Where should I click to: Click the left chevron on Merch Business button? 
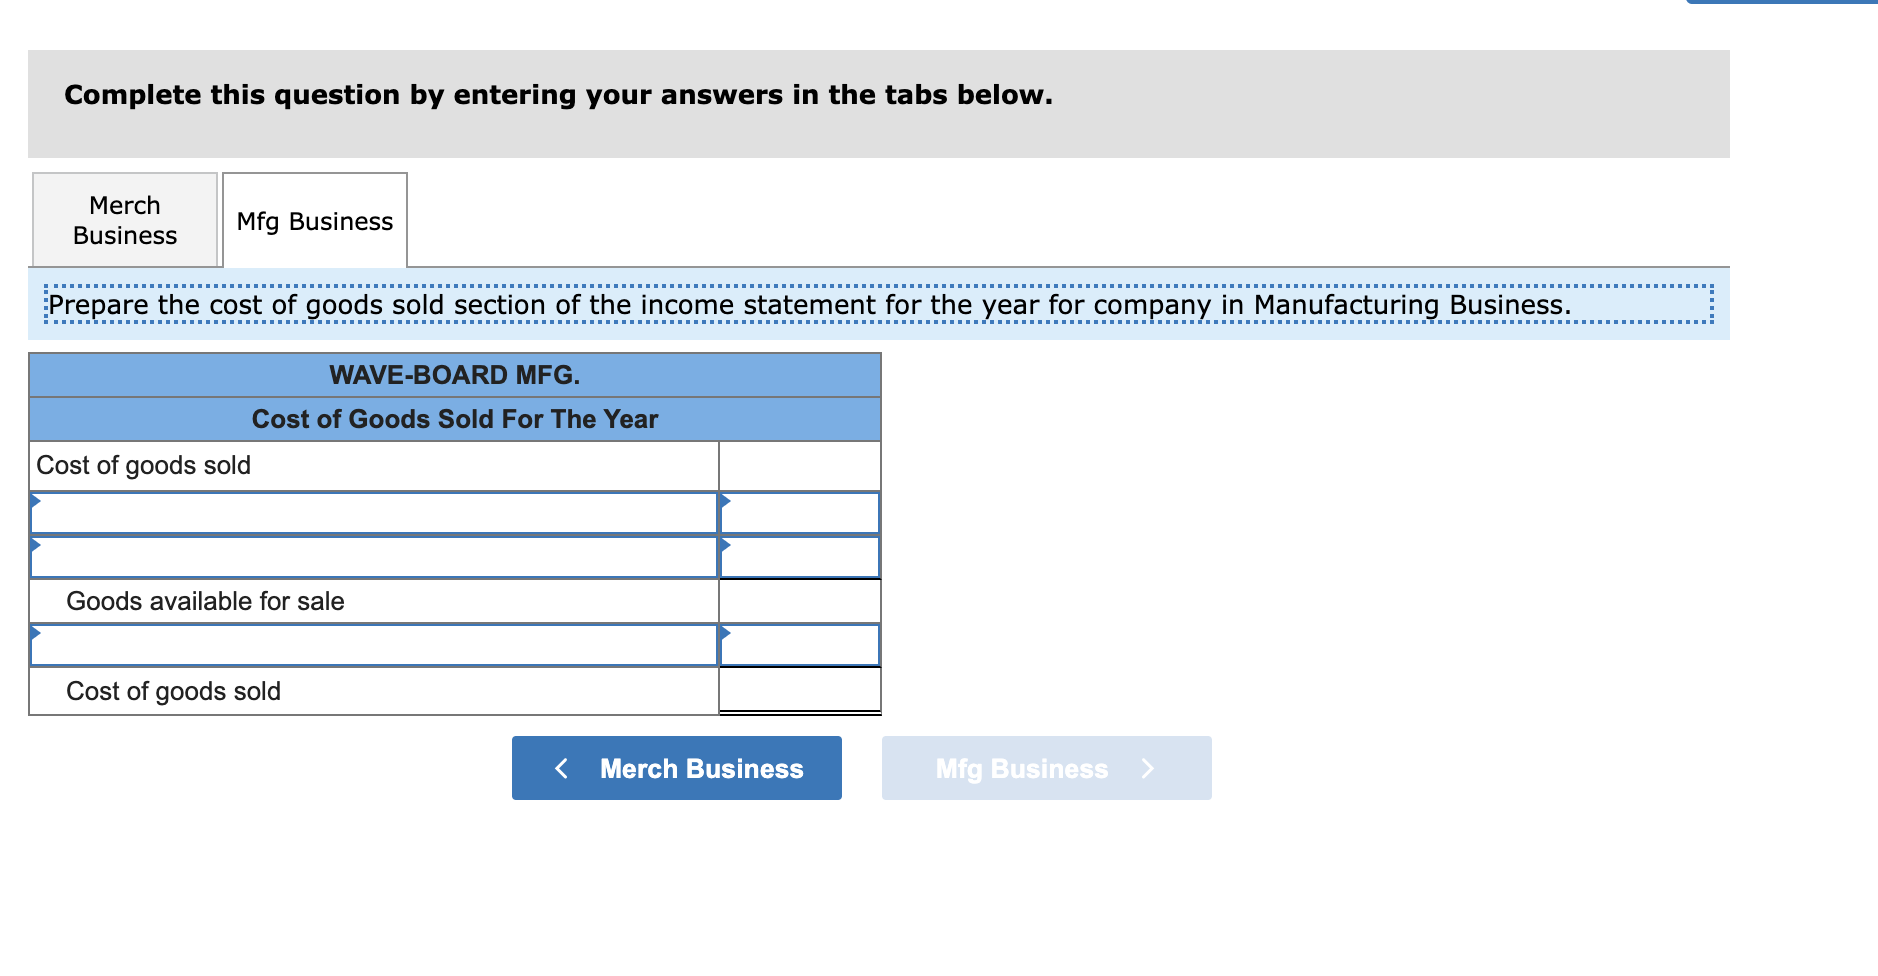[x=561, y=768]
